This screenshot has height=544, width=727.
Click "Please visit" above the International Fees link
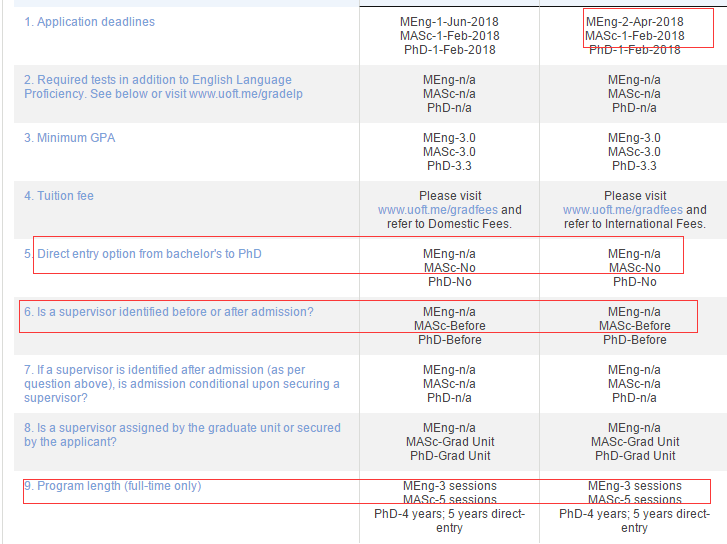tap(634, 196)
